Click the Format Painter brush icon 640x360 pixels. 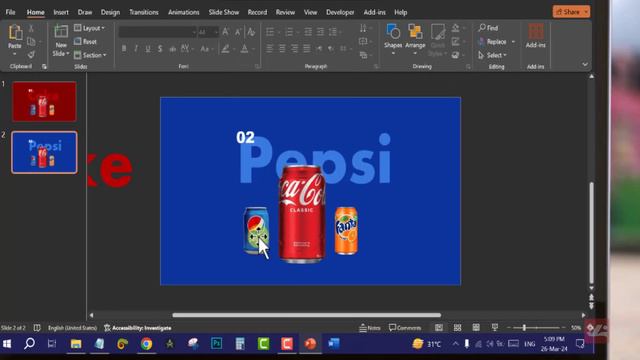click(31, 54)
